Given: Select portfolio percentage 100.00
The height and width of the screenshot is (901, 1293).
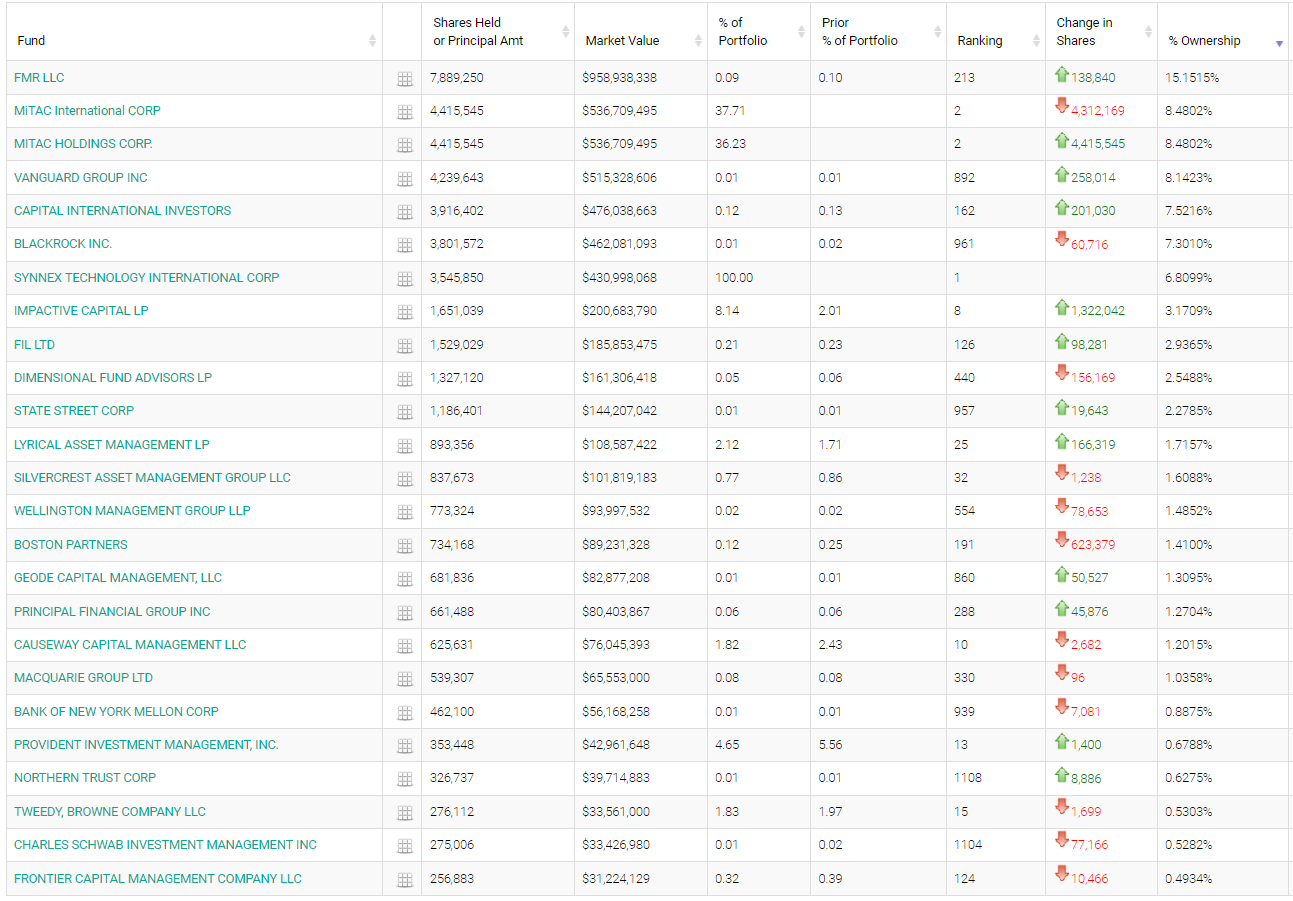Looking at the screenshot, I should tap(735, 278).
